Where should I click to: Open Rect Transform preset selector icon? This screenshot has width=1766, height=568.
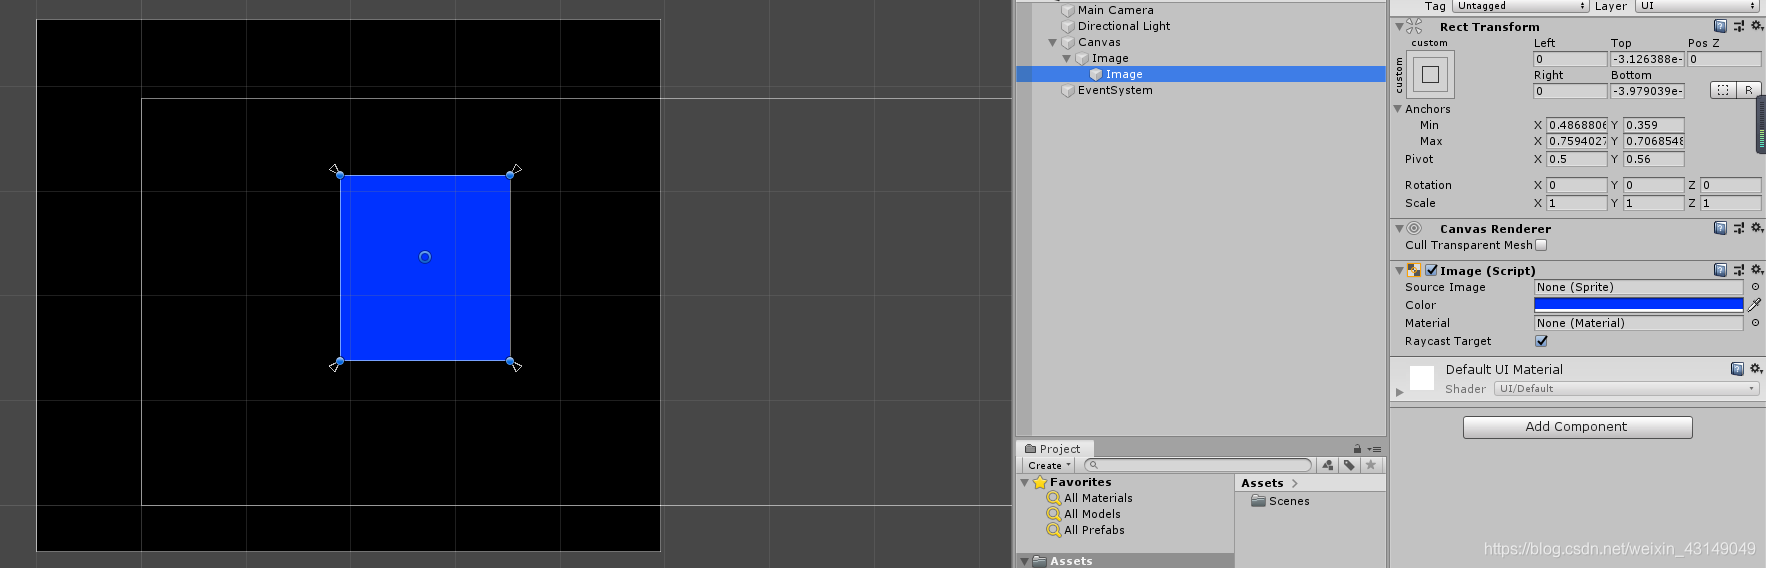[1739, 26]
